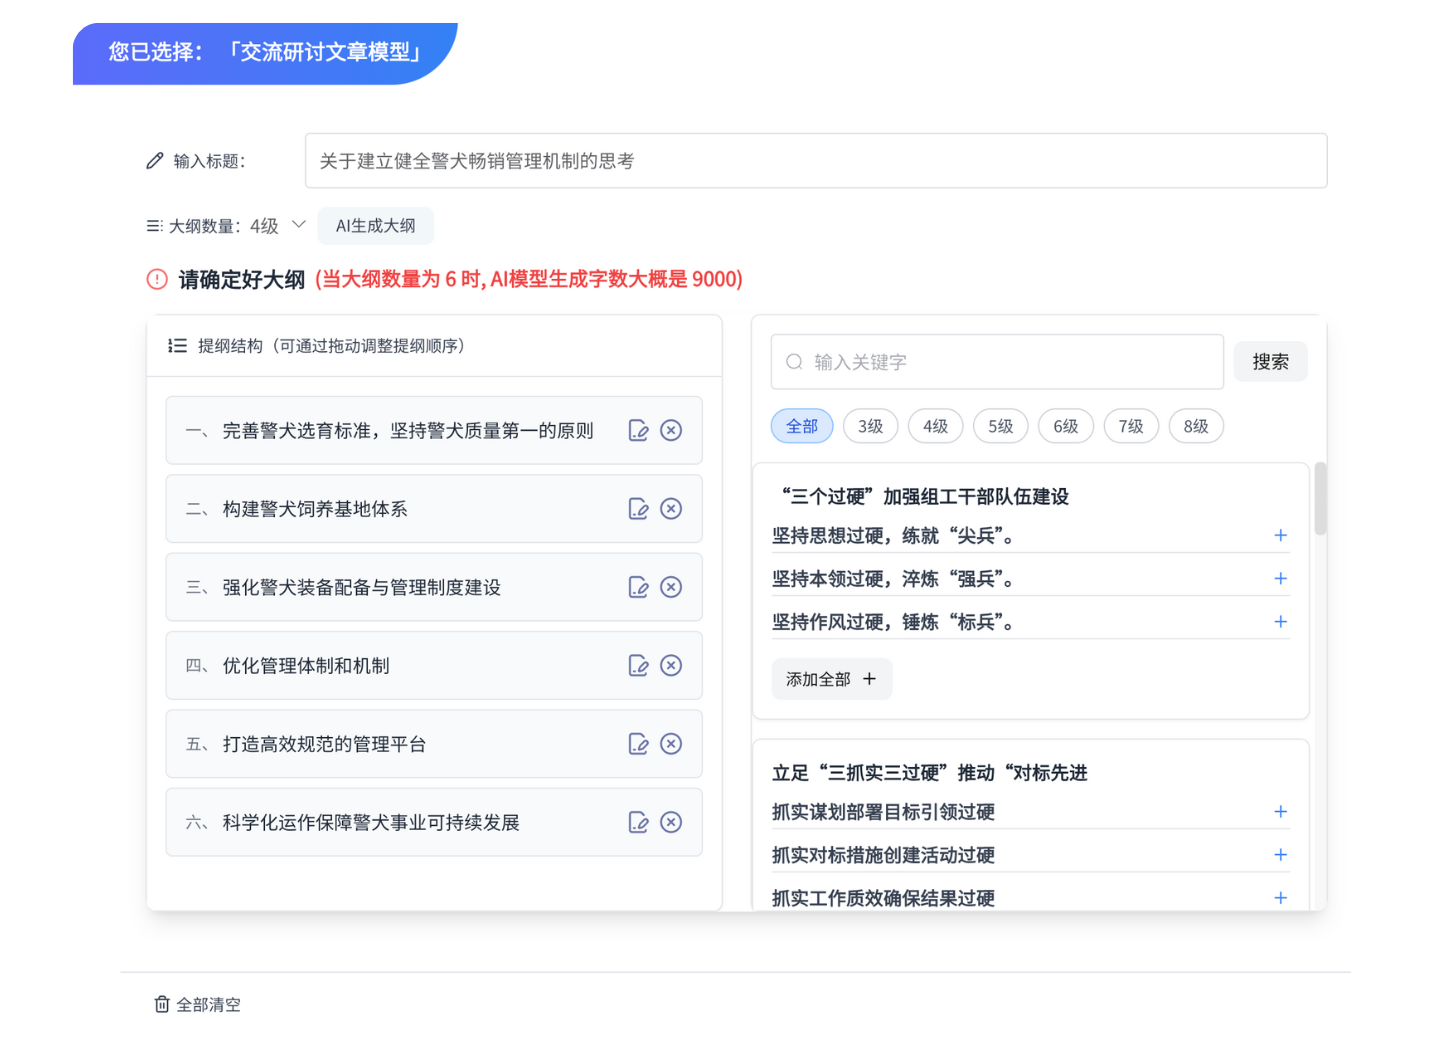The width and height of the screenshot is (1444, 1064).
Task: Edit outline item 三 强化警犬装备配备
Action: coord(638,587)
